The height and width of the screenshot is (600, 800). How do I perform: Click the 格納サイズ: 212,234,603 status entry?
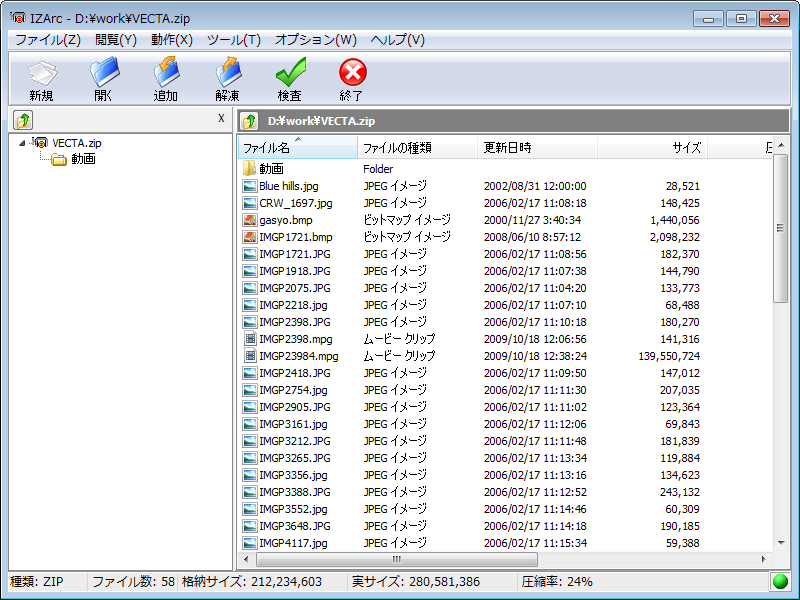coord(252,582)
